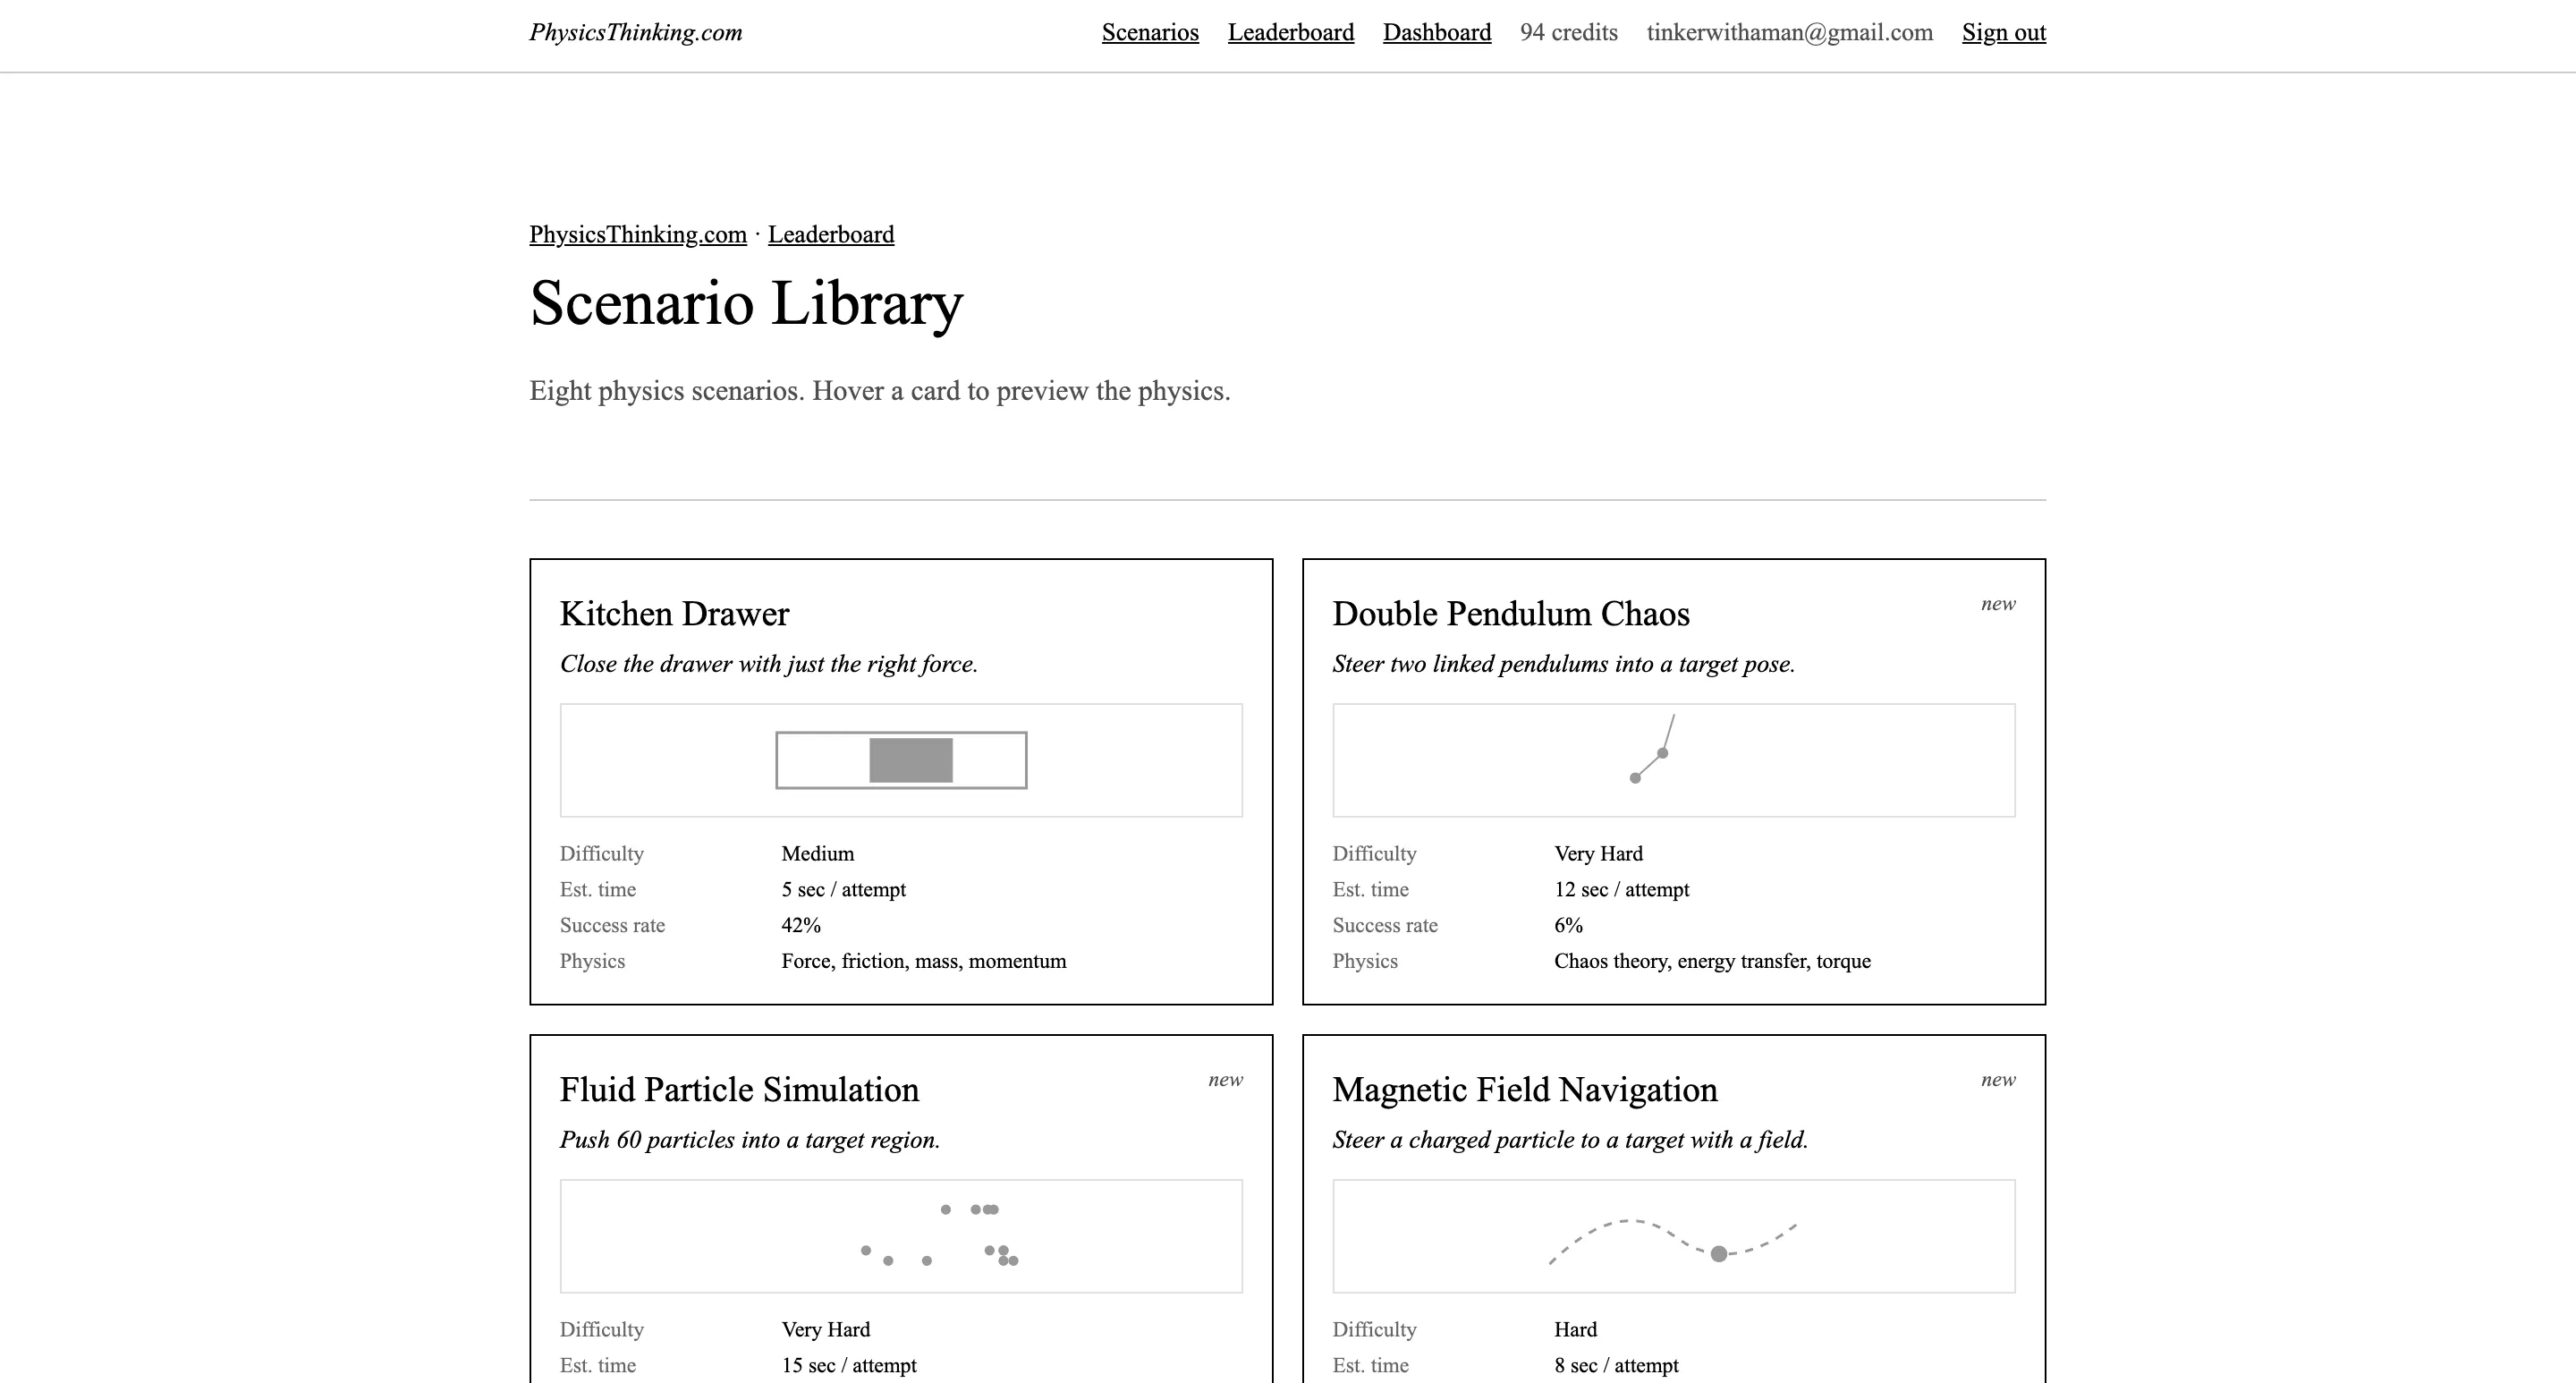Open the Double Pendulum Chaos scenario title

tap(1511, 613)
